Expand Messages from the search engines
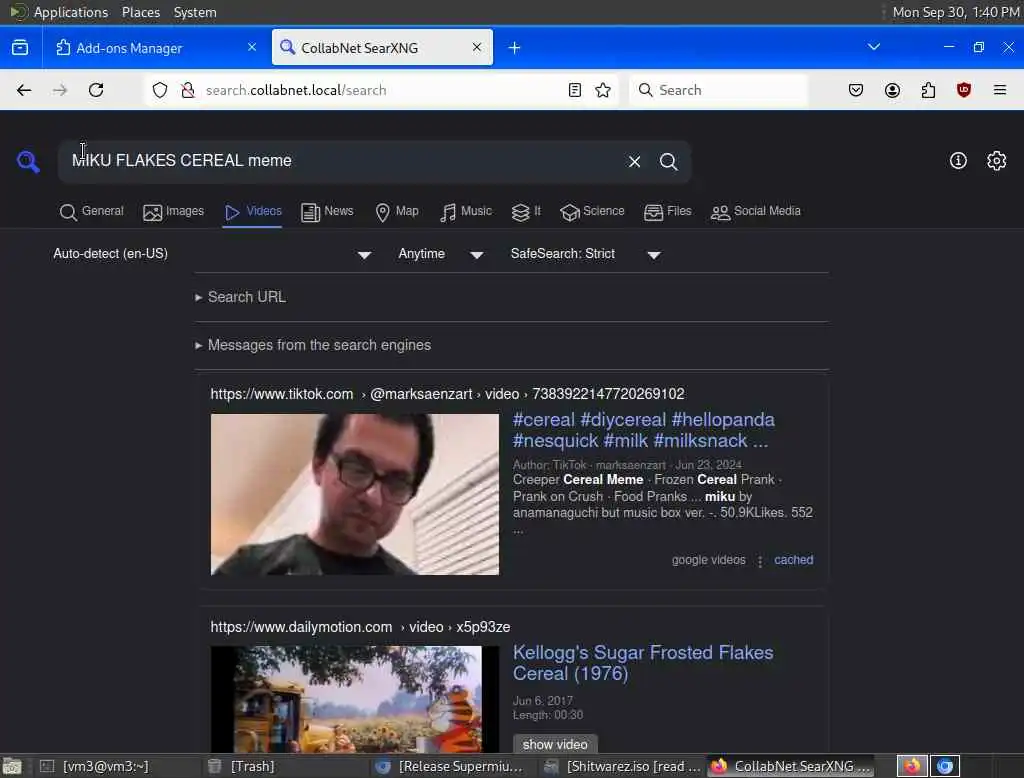Image resolution: width=1024 pixels, height=778 pixels. 313,345
